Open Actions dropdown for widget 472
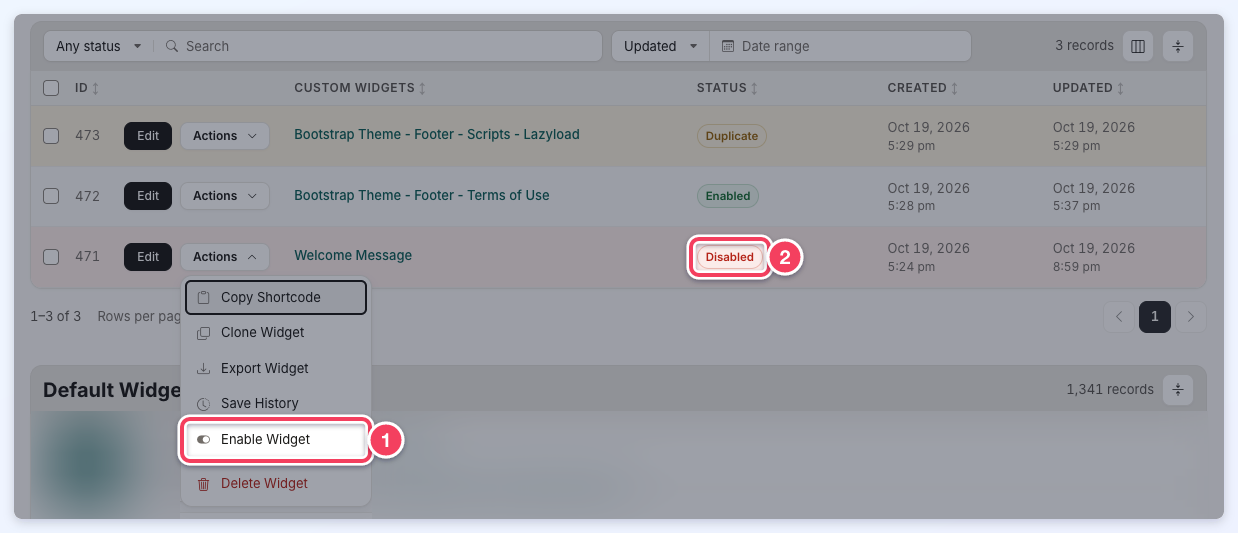This screenshot has width=1238, height=533. tap(225, 196)
